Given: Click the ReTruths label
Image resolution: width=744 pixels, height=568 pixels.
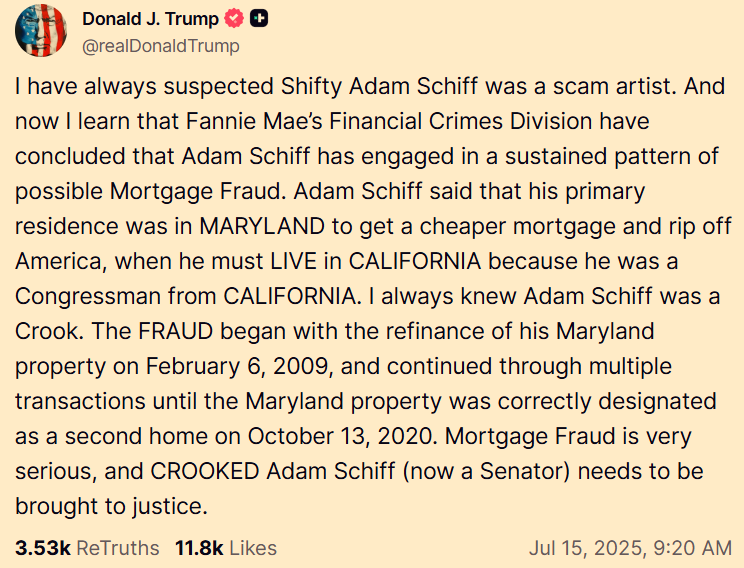Looking at the screenshot, I should tap(118, 548).
